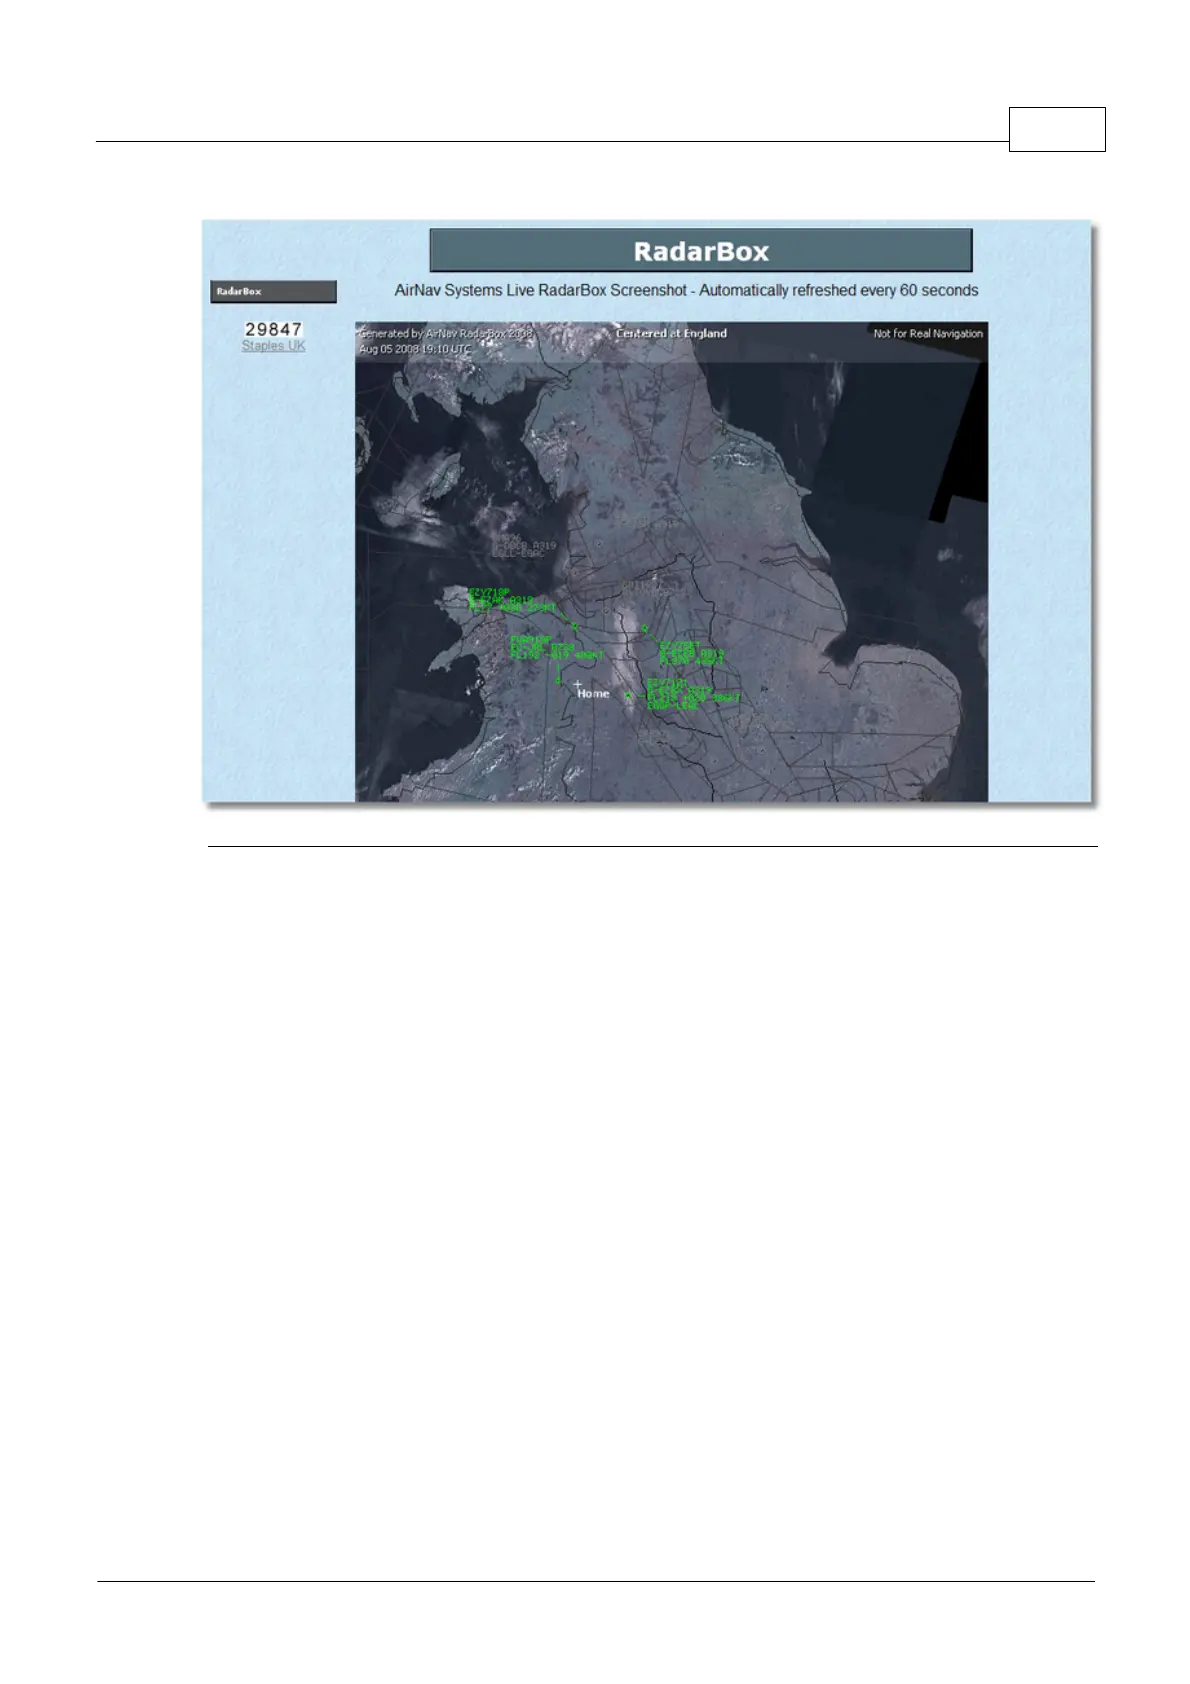Click the 'Aug 05 2008 19:10 UTC' timestamp
1190x1684 pixels.
(x=415, y=349)
